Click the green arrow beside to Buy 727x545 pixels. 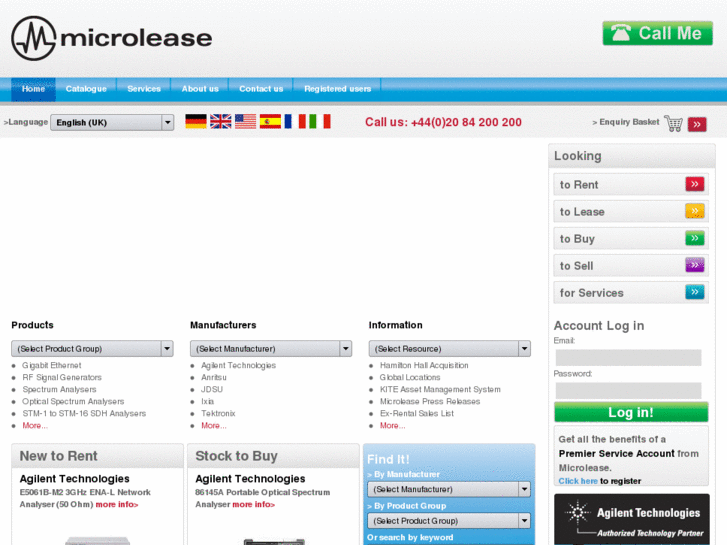pos(695,238)
